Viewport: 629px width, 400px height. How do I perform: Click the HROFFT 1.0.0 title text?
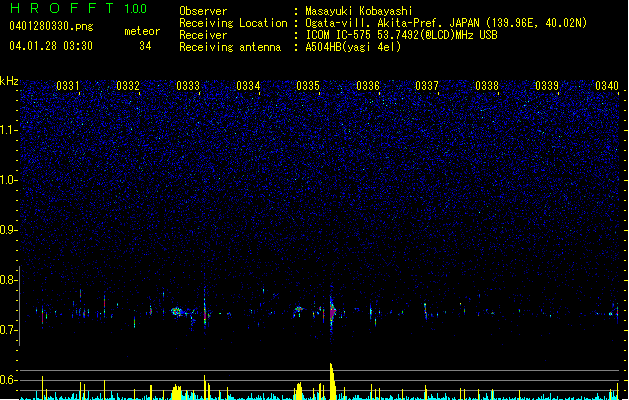[78, 8]
